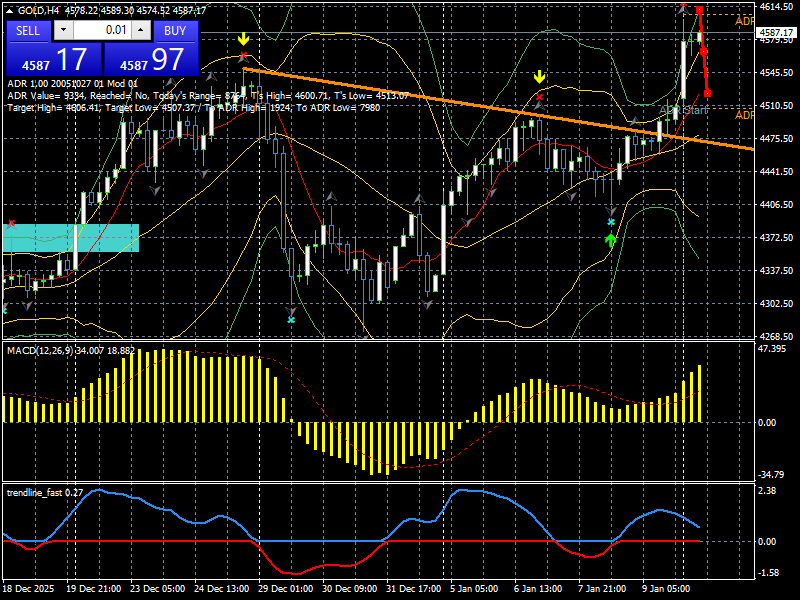Click the 30 Dec 09:00 time label

(x=350, y=589)
